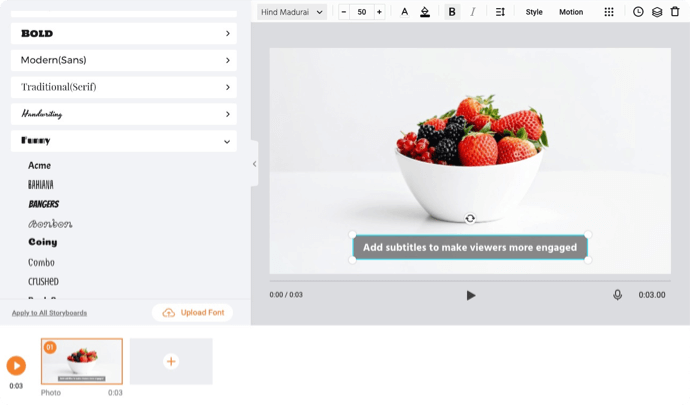Open the Hind Madurai font dropdown
Viewport: 690px width, 405px height.
click(292, 12)
